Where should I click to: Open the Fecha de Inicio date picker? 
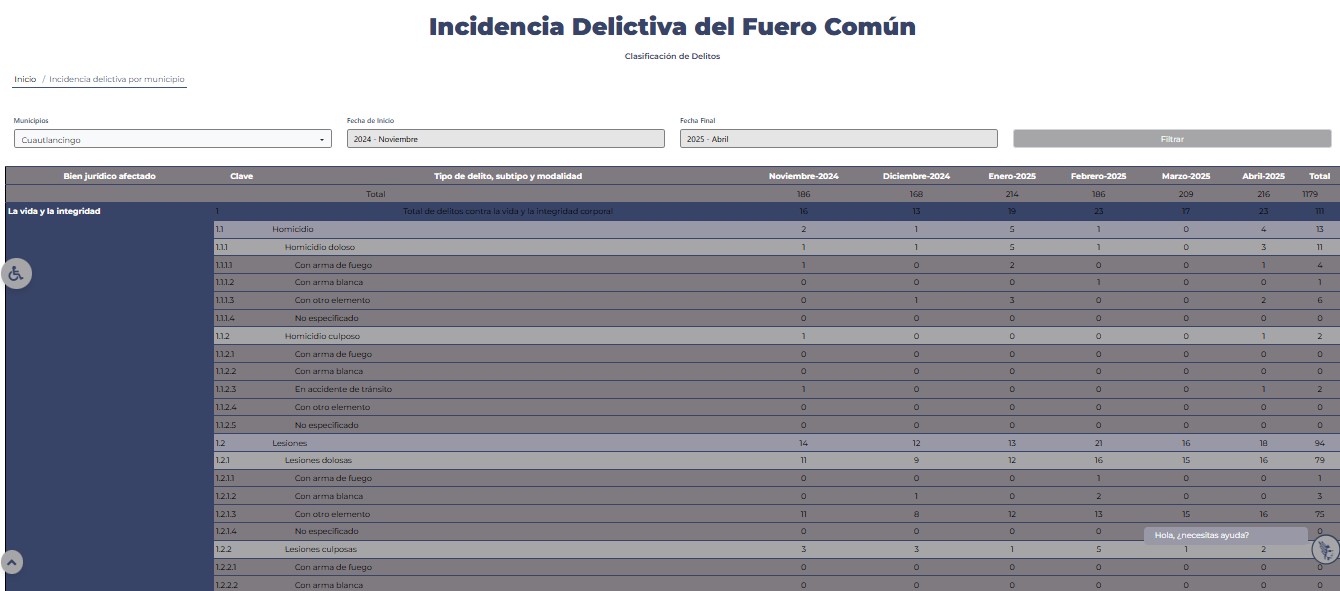click(x=505, y=139)
